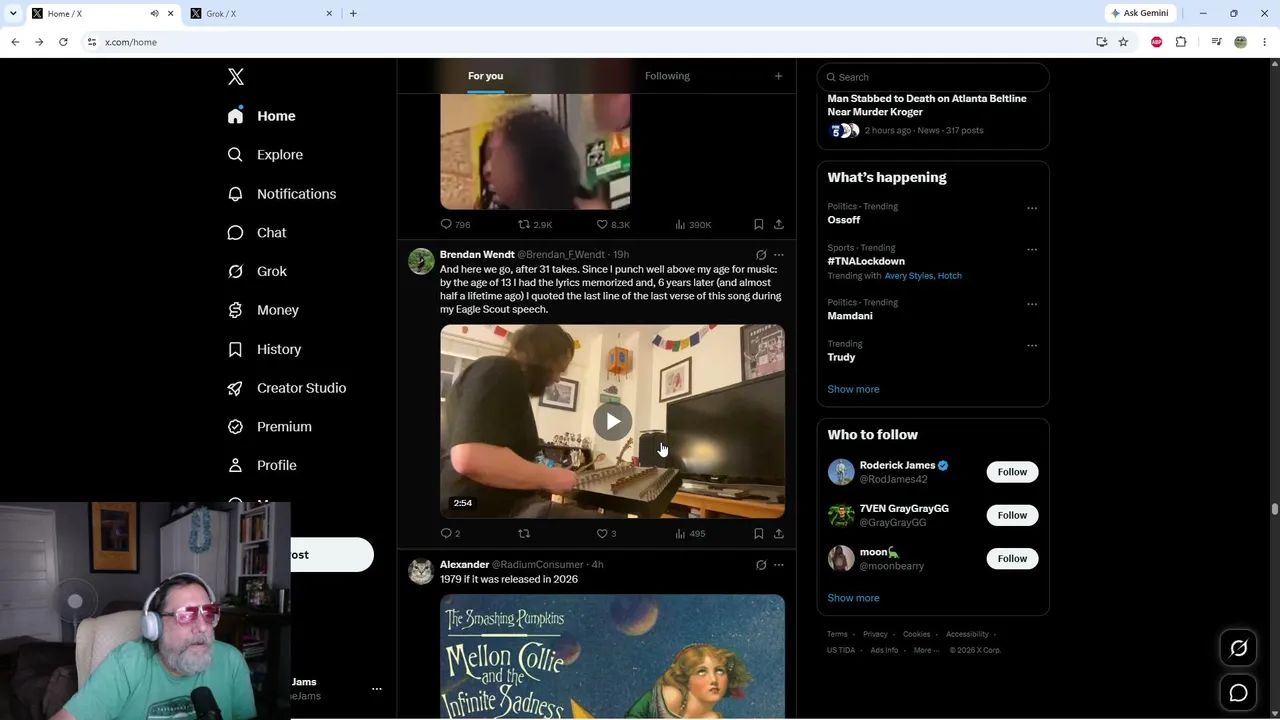Reply to Brendan Wendt's post
Screen dimensions: 1280x720
446,534
